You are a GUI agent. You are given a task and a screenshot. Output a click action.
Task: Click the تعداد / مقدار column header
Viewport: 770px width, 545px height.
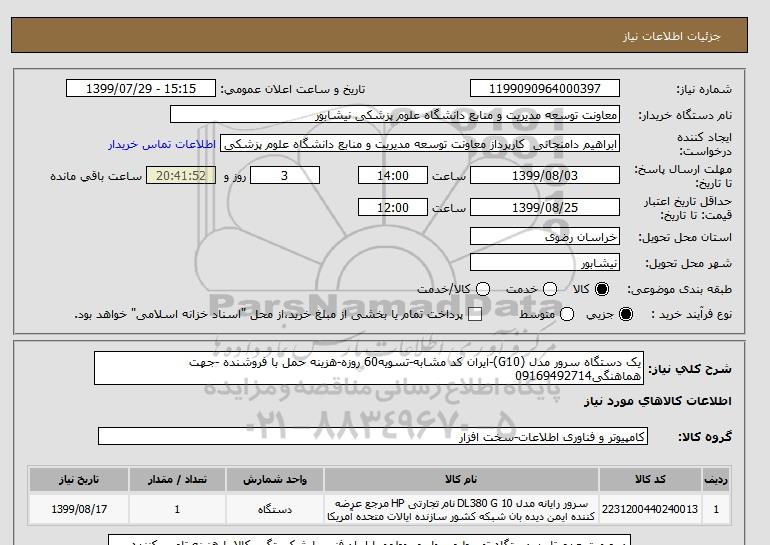coord(177,480)
